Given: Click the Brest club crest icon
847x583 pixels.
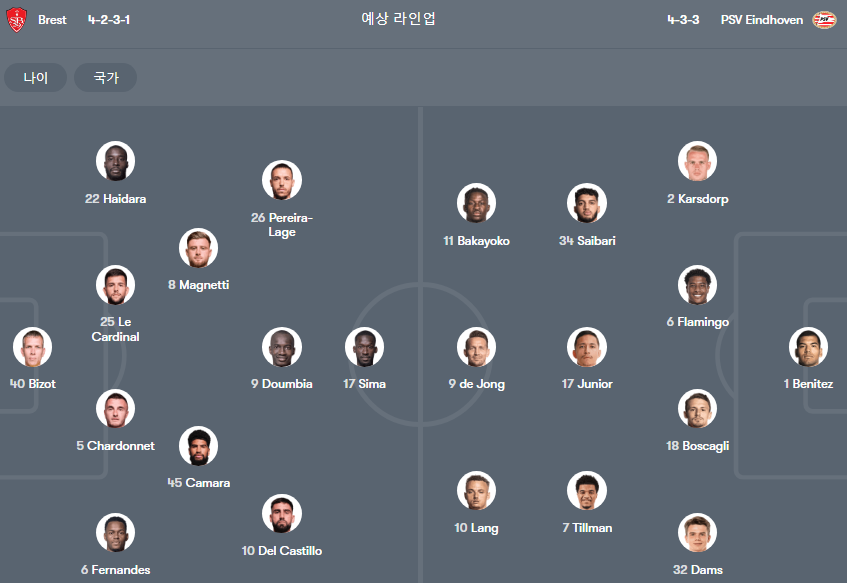Looking at the screenshot, I should pos(16,20).
